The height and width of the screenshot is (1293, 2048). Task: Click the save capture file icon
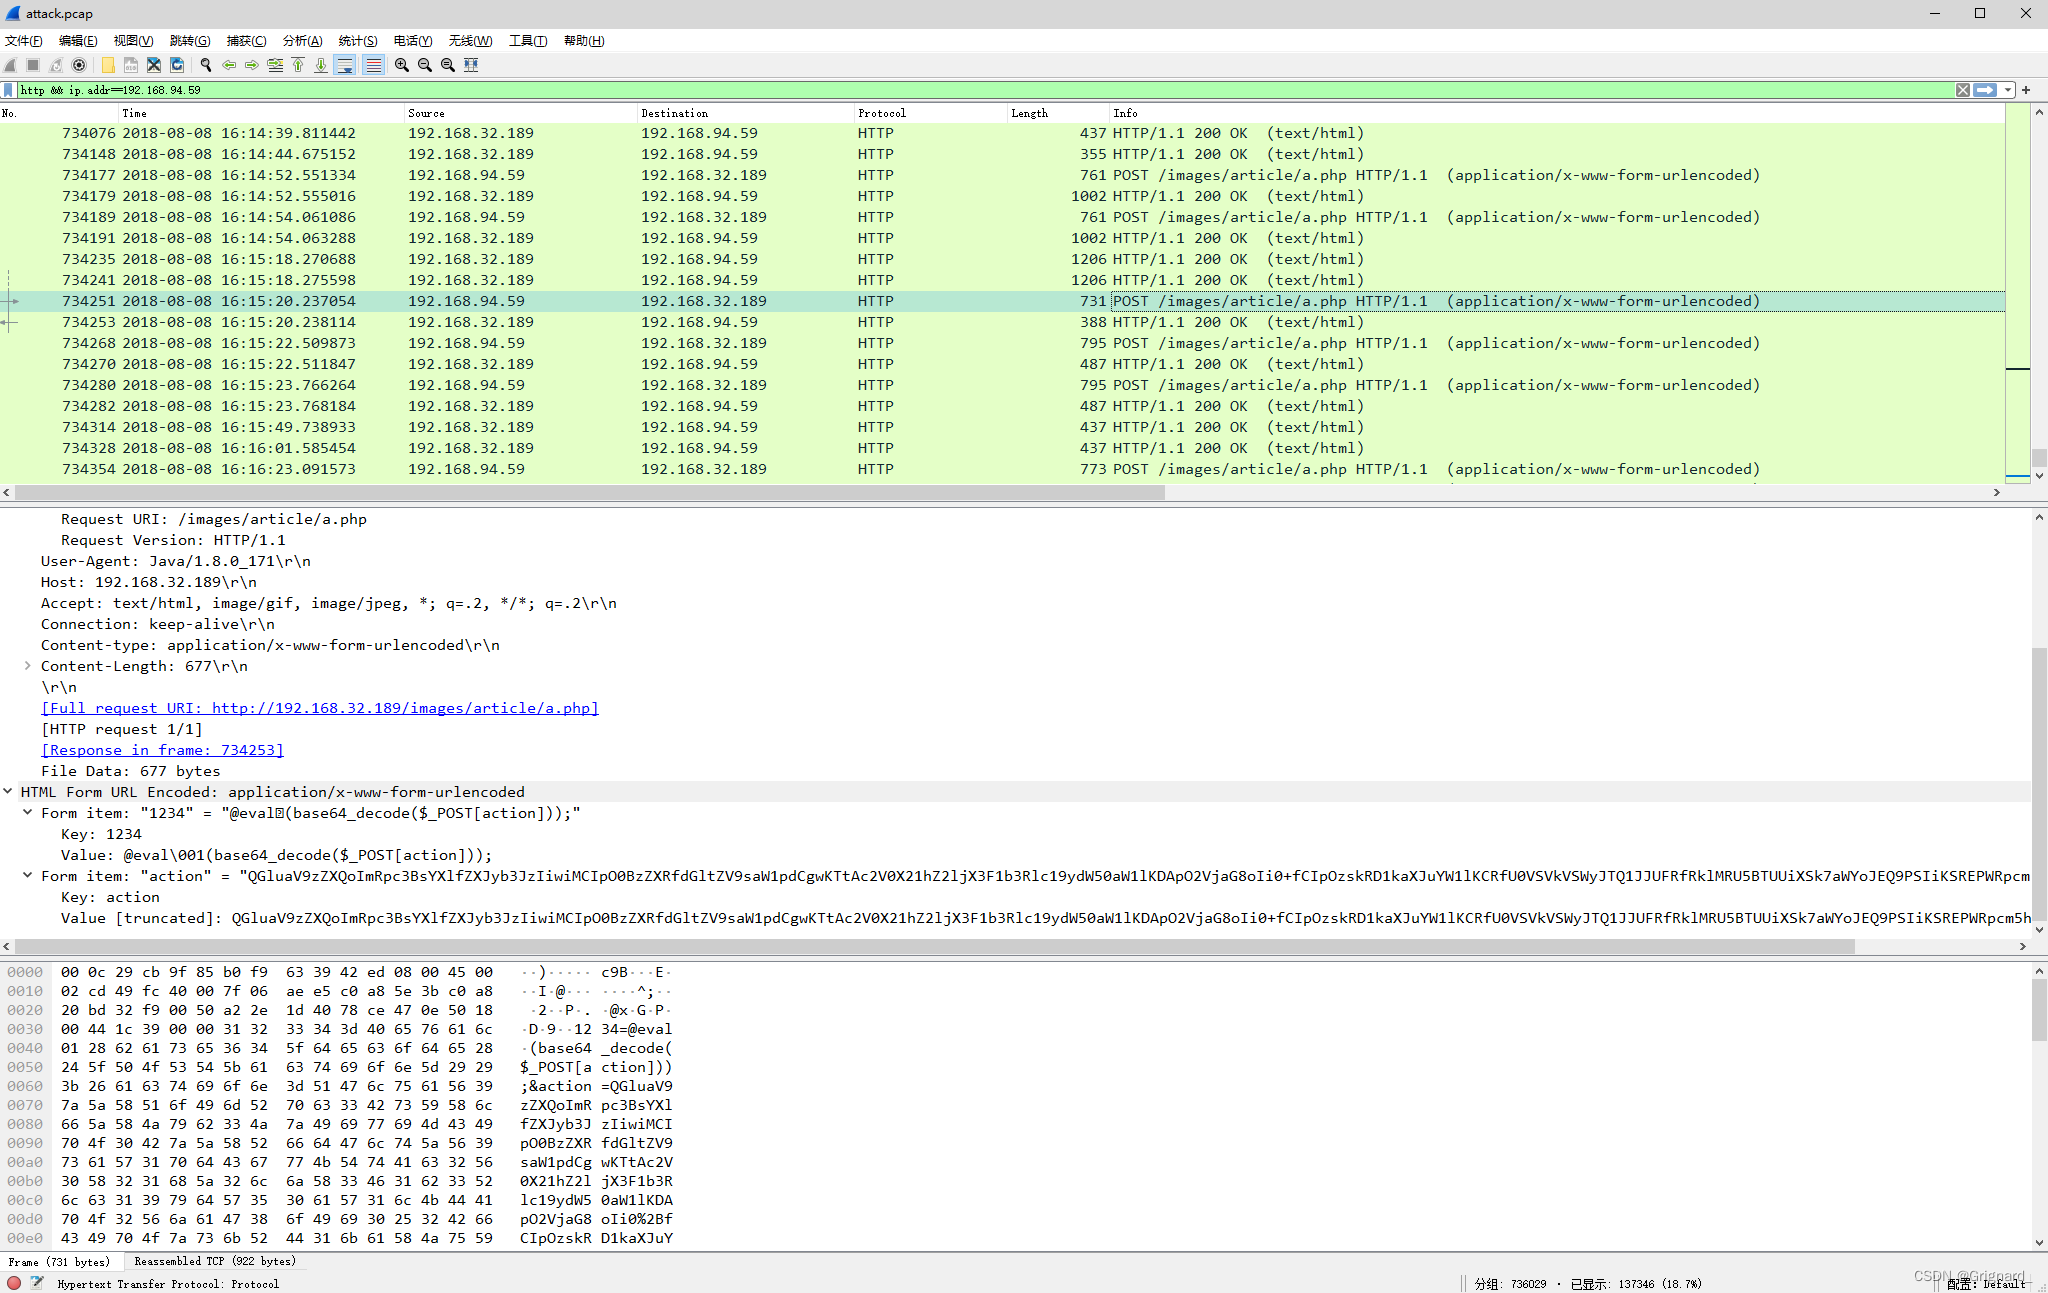[x=131, y=65]
